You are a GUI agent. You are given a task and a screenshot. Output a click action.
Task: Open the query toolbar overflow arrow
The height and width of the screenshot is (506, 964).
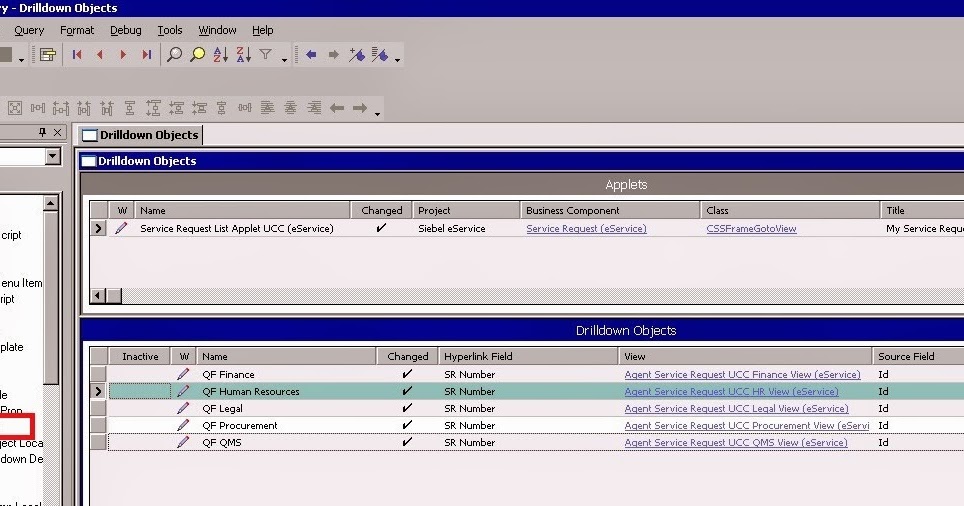pyautogui.click(x=284, y=60)
